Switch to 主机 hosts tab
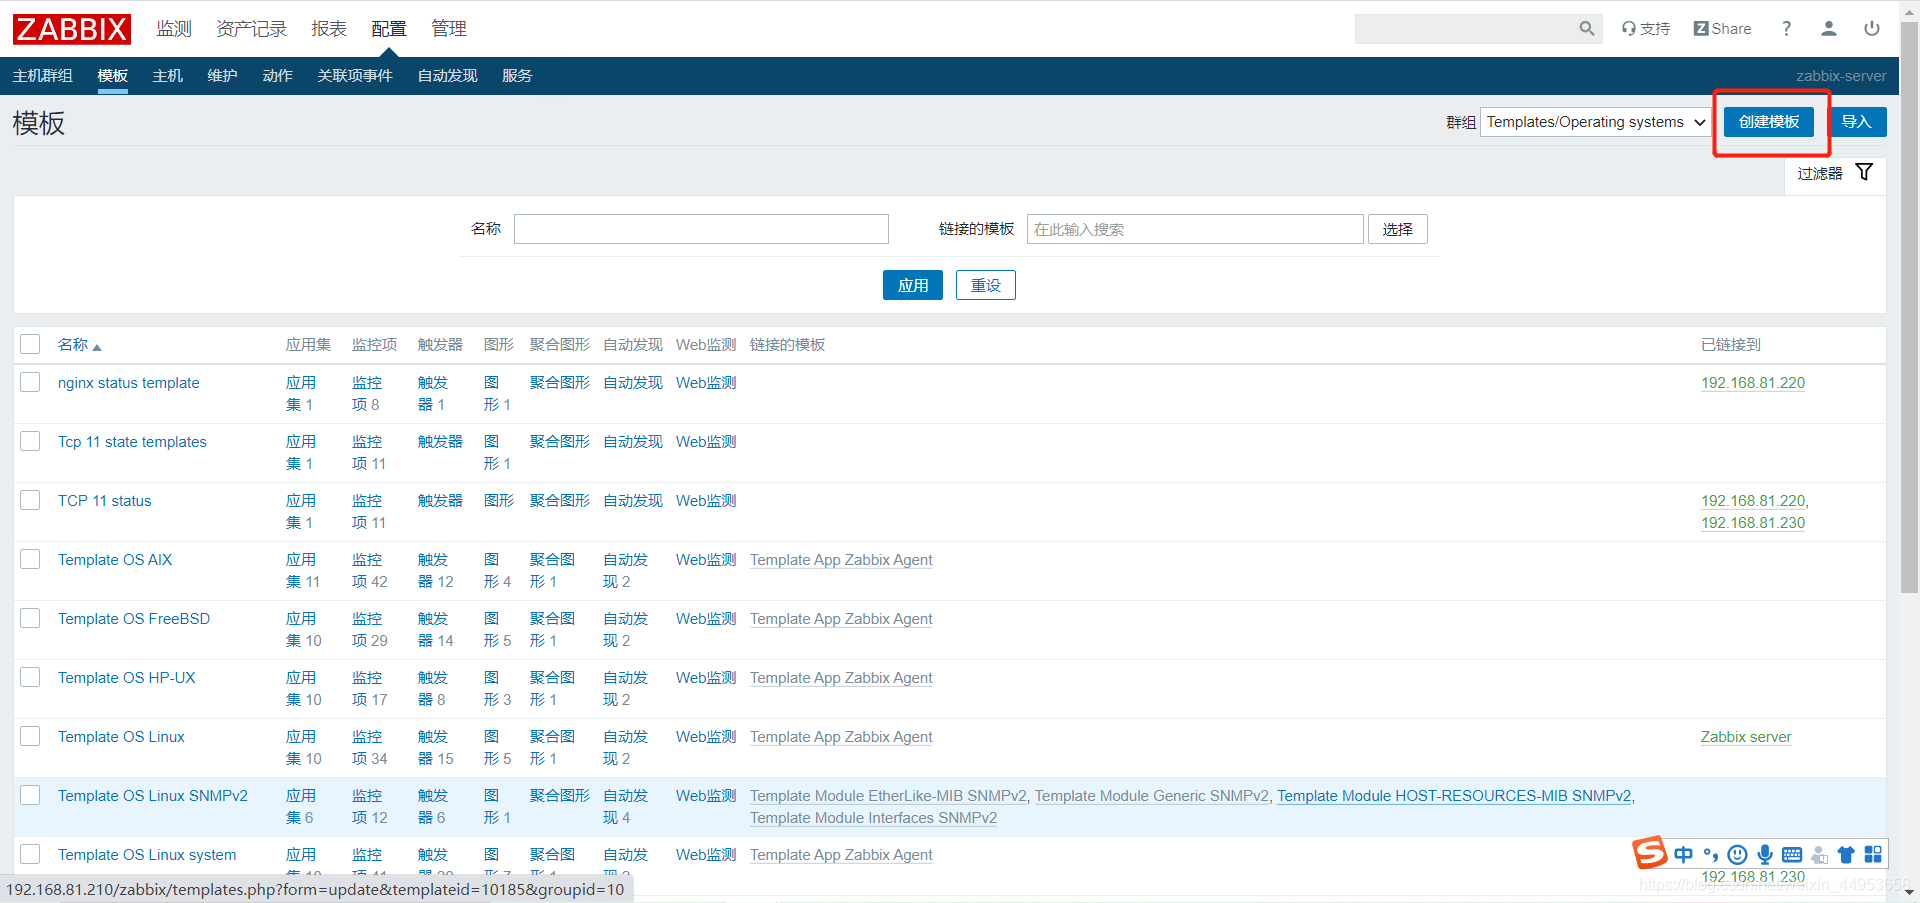 coord(168,76)
